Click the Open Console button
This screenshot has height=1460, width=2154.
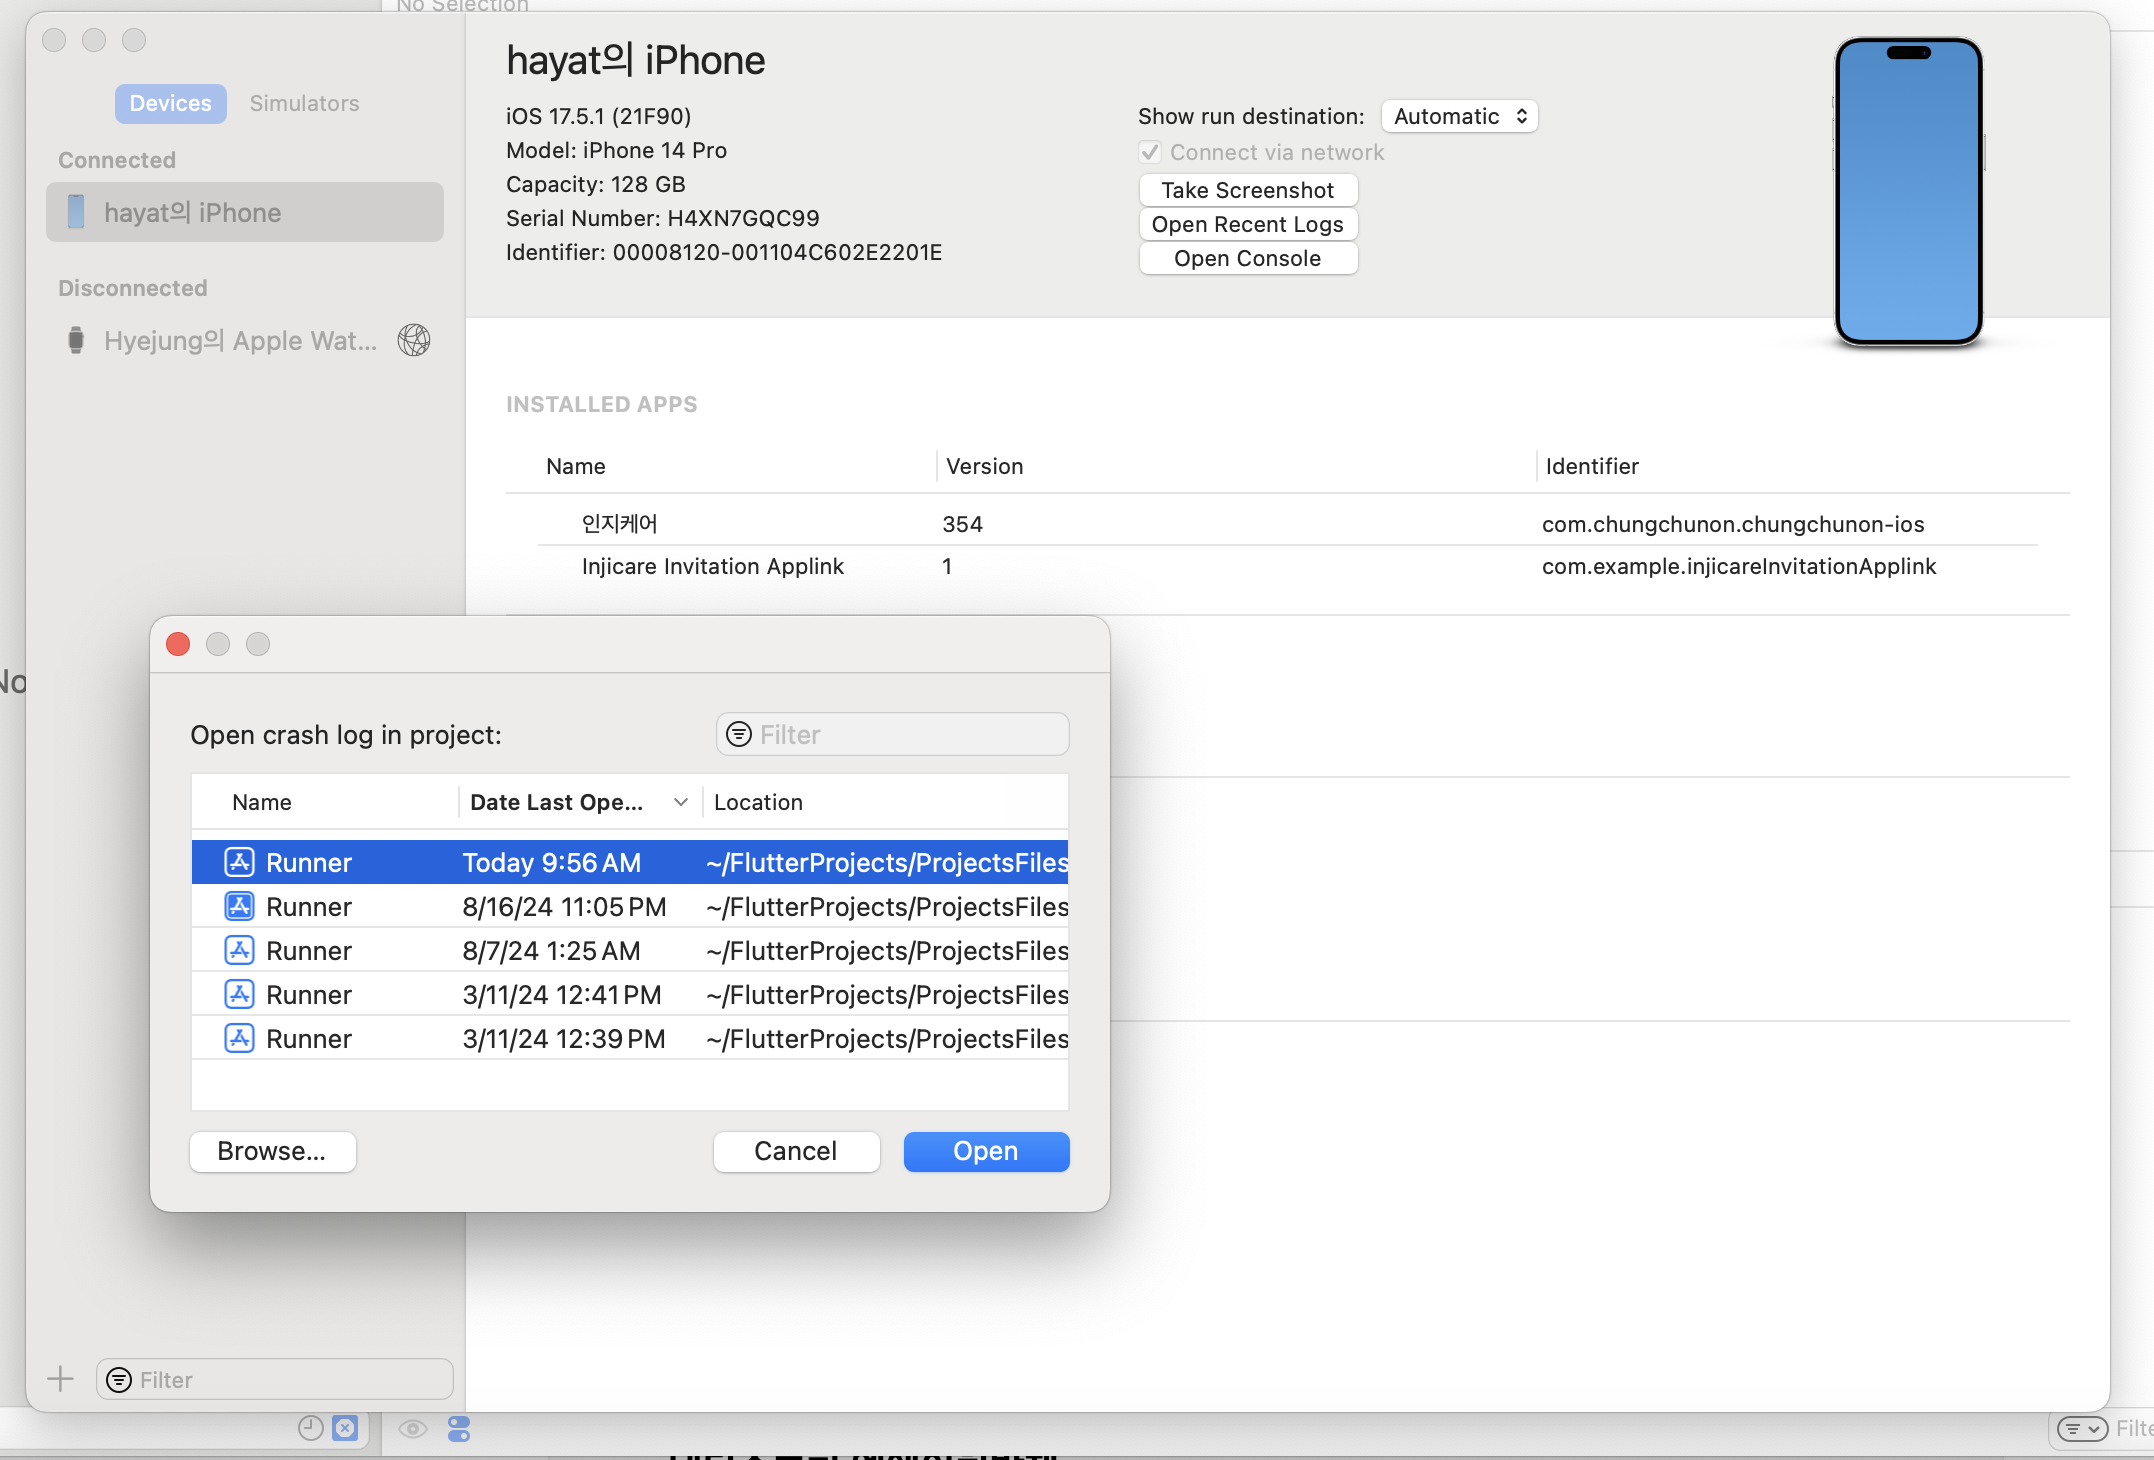pos(1248,258)
